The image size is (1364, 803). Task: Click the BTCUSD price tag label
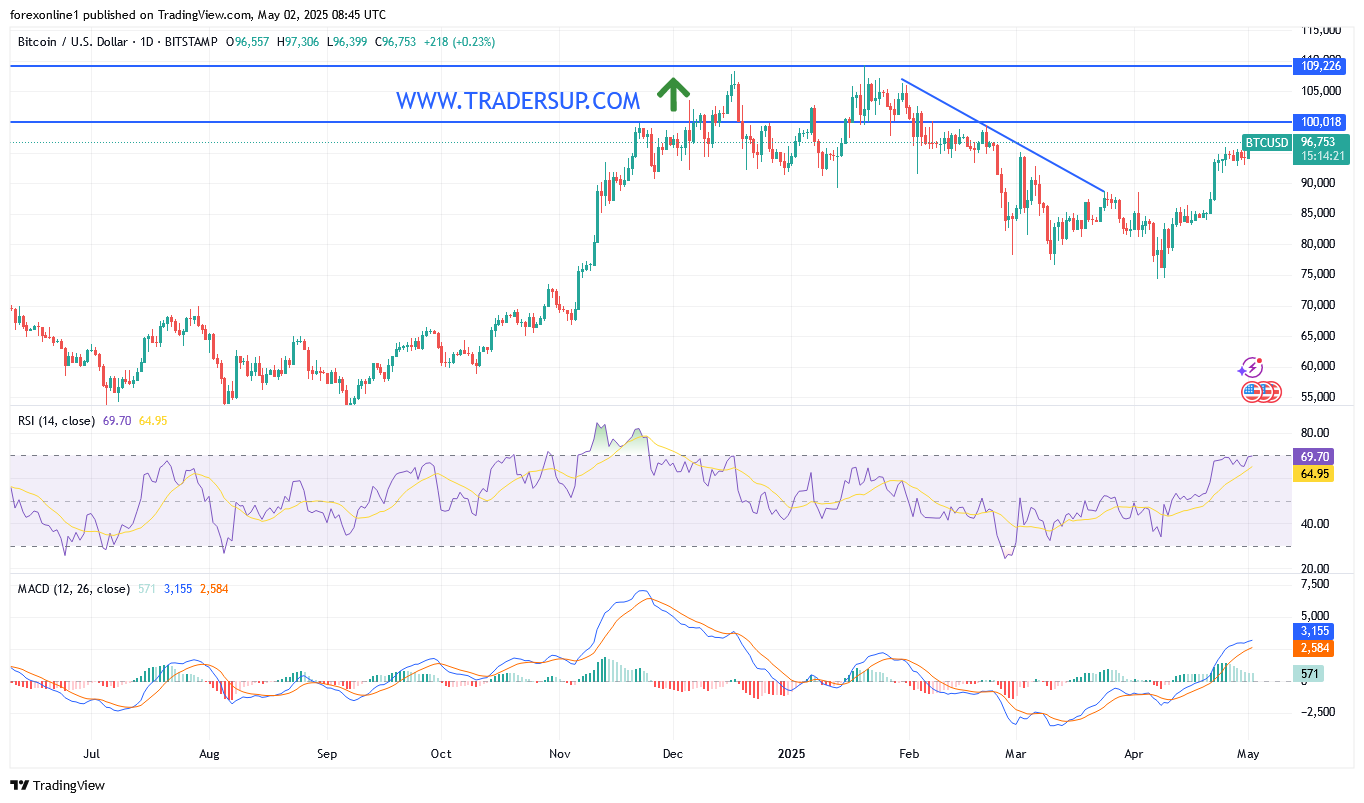tap(1266, 143)
